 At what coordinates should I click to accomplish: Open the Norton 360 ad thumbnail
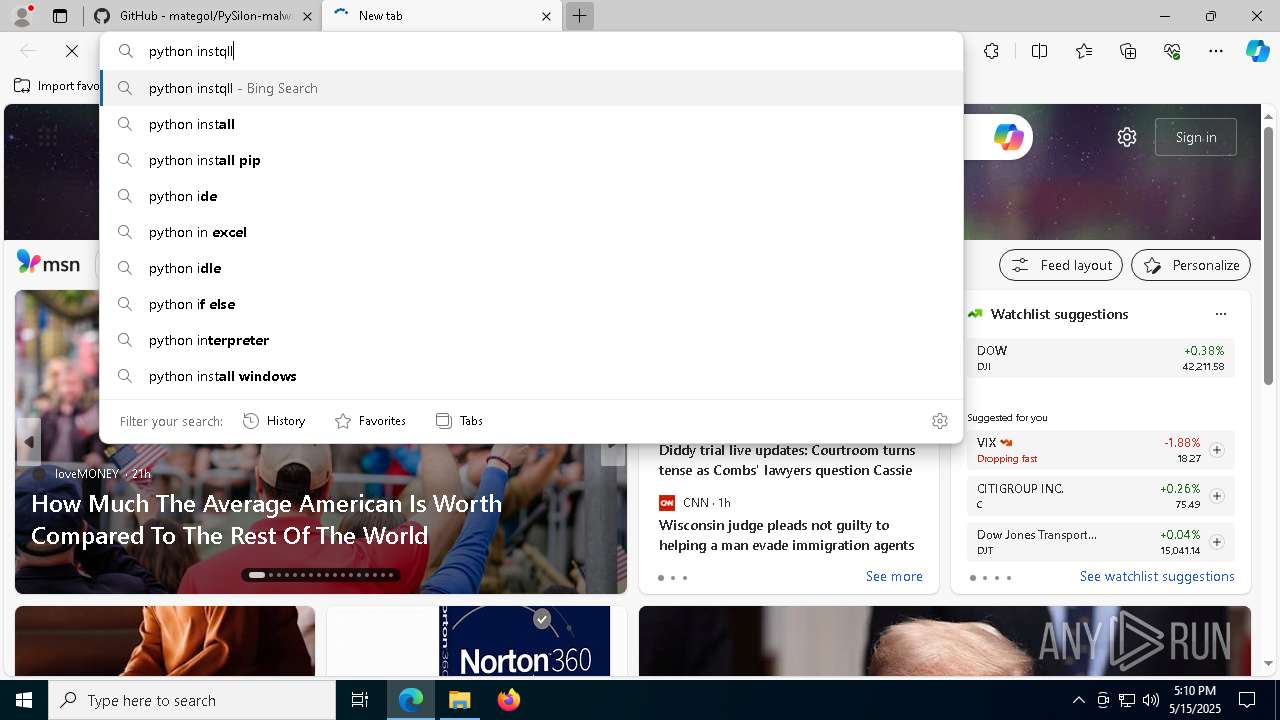tap(525, 640)
